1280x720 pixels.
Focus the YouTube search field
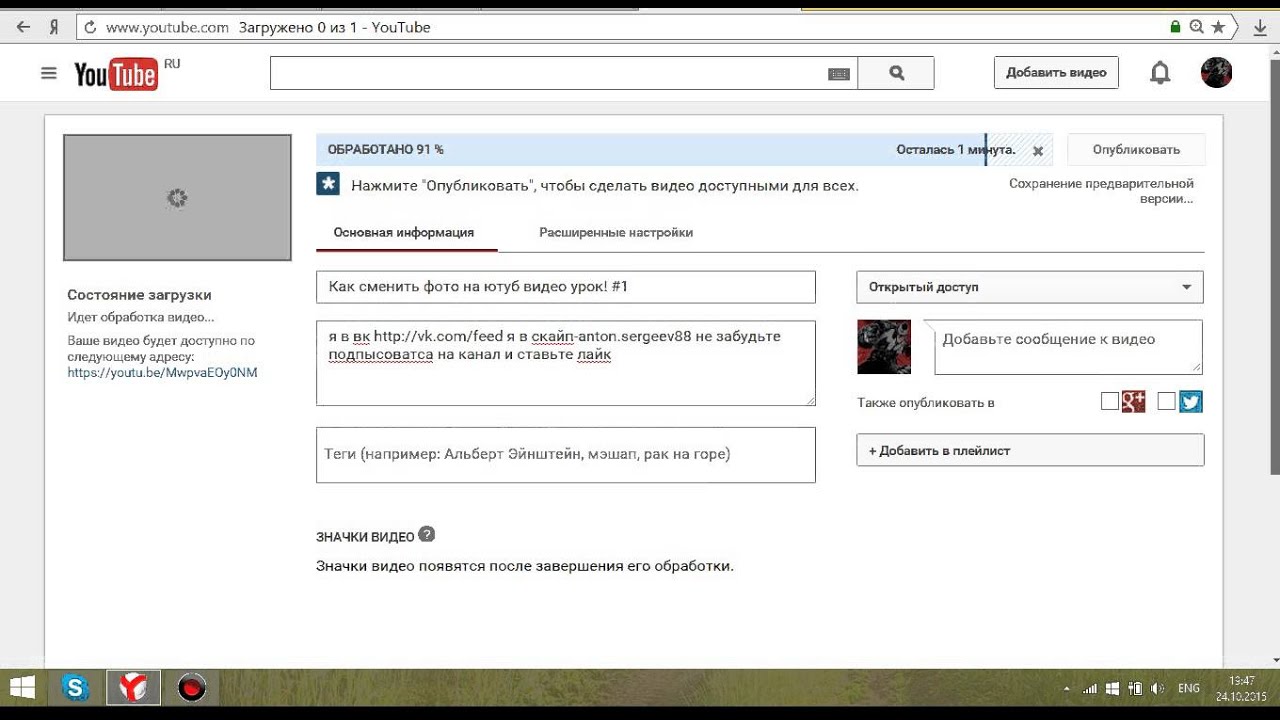pos(548,73)
